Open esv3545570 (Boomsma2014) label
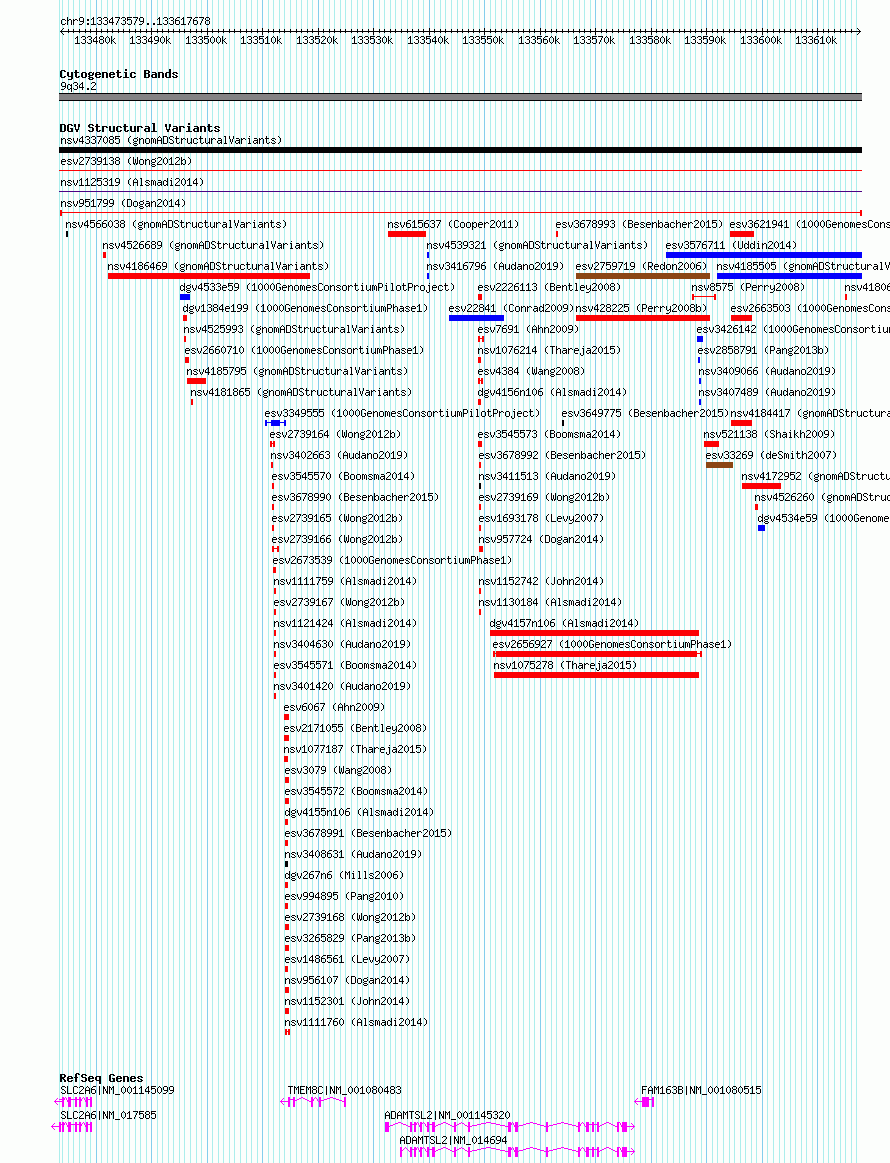Viewport: 890px width, 1163px height. (343, 476)
